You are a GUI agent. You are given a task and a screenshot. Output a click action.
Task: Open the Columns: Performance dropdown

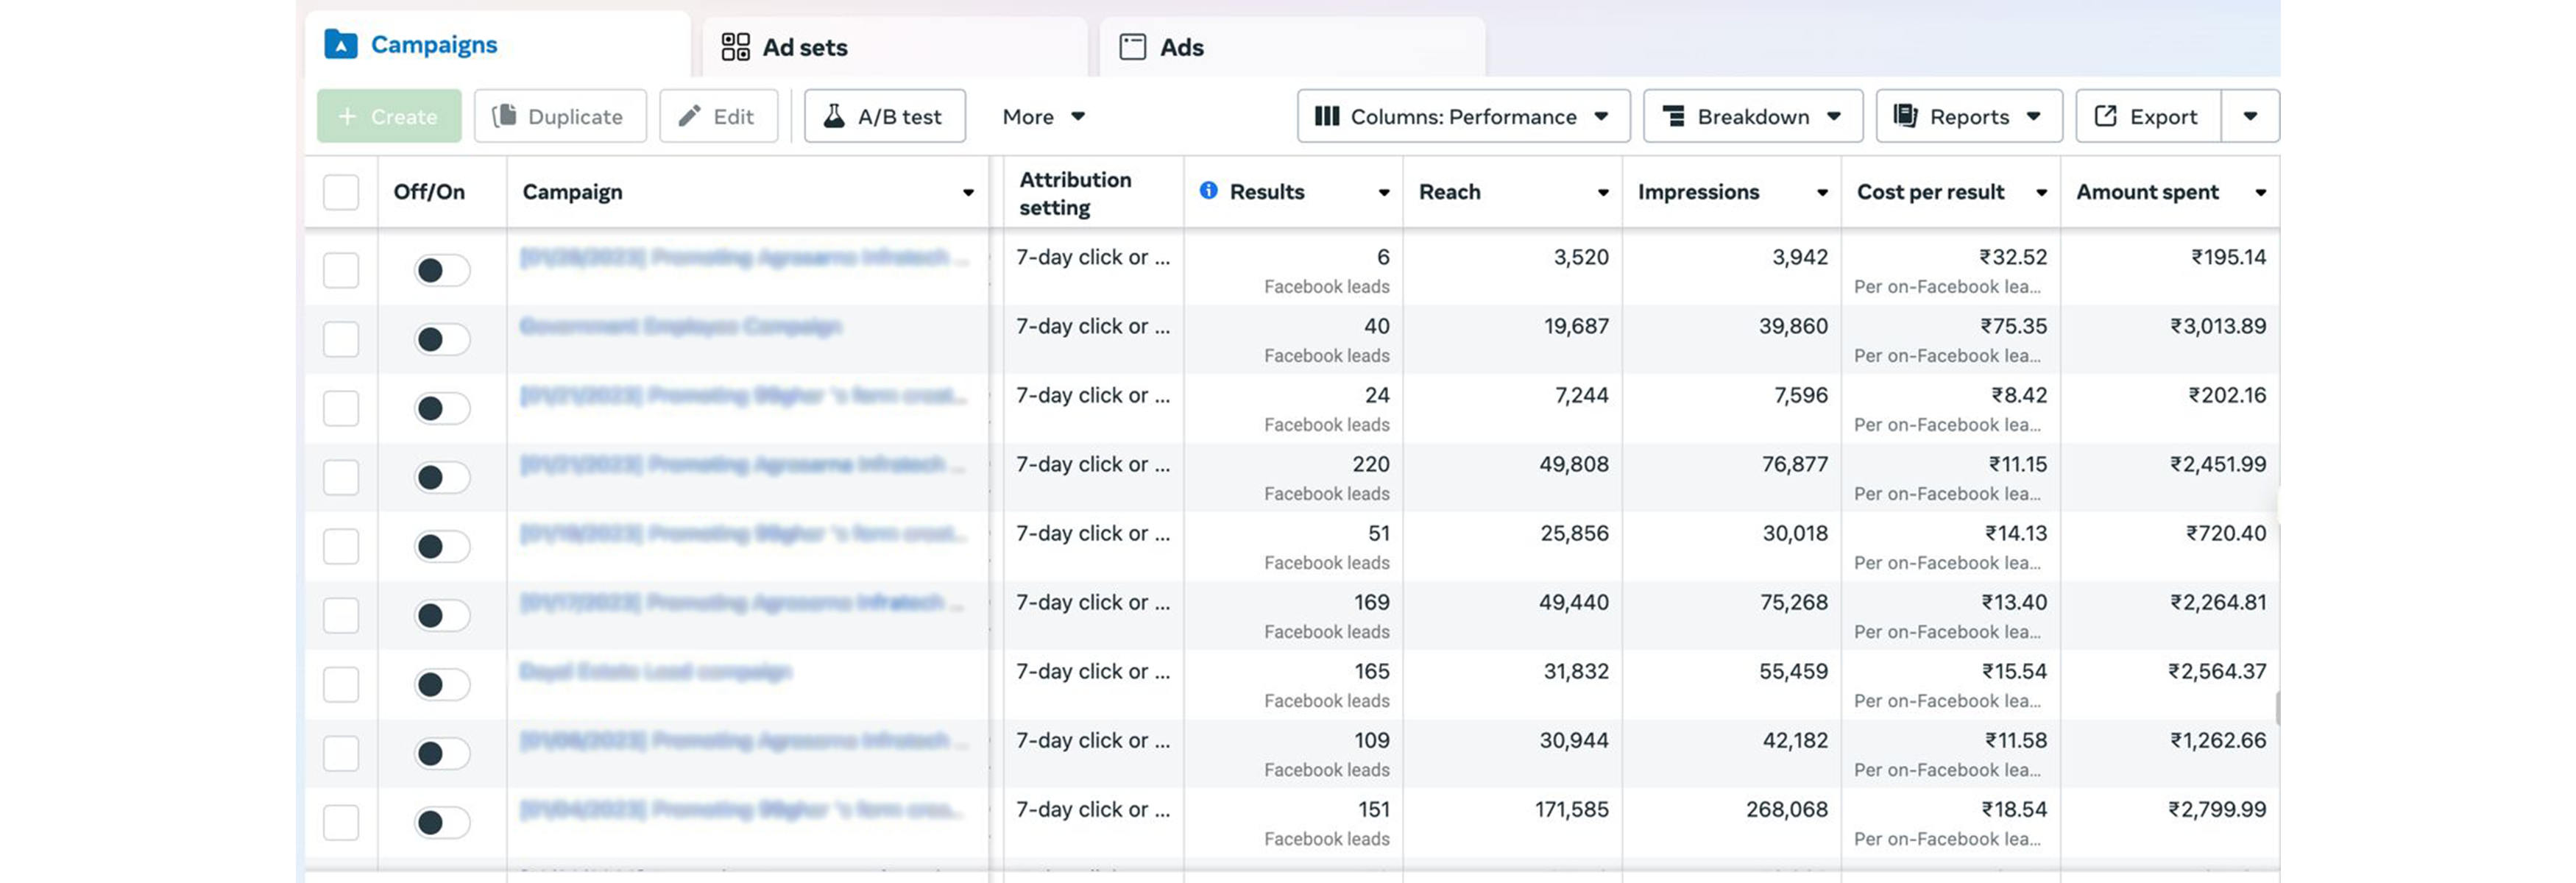tap(1463, 116)
